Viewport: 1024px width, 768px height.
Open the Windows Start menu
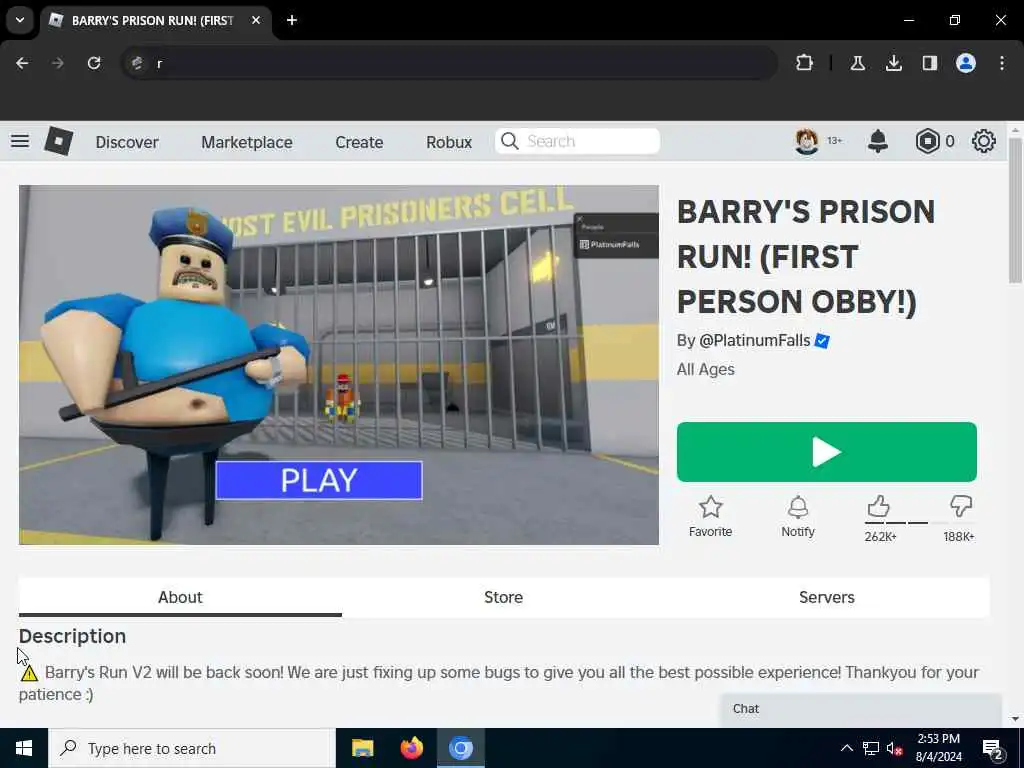(x=24, y=748)
